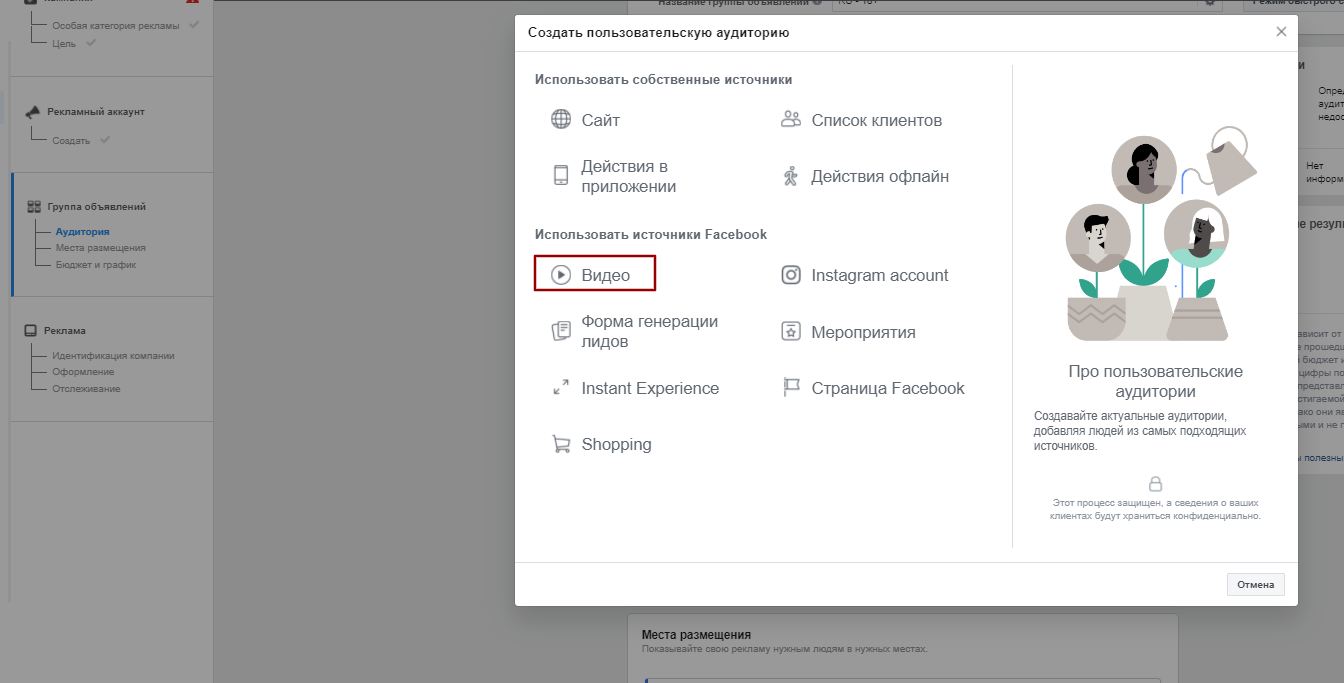The width and height of the screenshot is (1344, 683).
Task: Open Бюджет и график sidebar item
Action: pyautogui.click(x=96, y=265)
